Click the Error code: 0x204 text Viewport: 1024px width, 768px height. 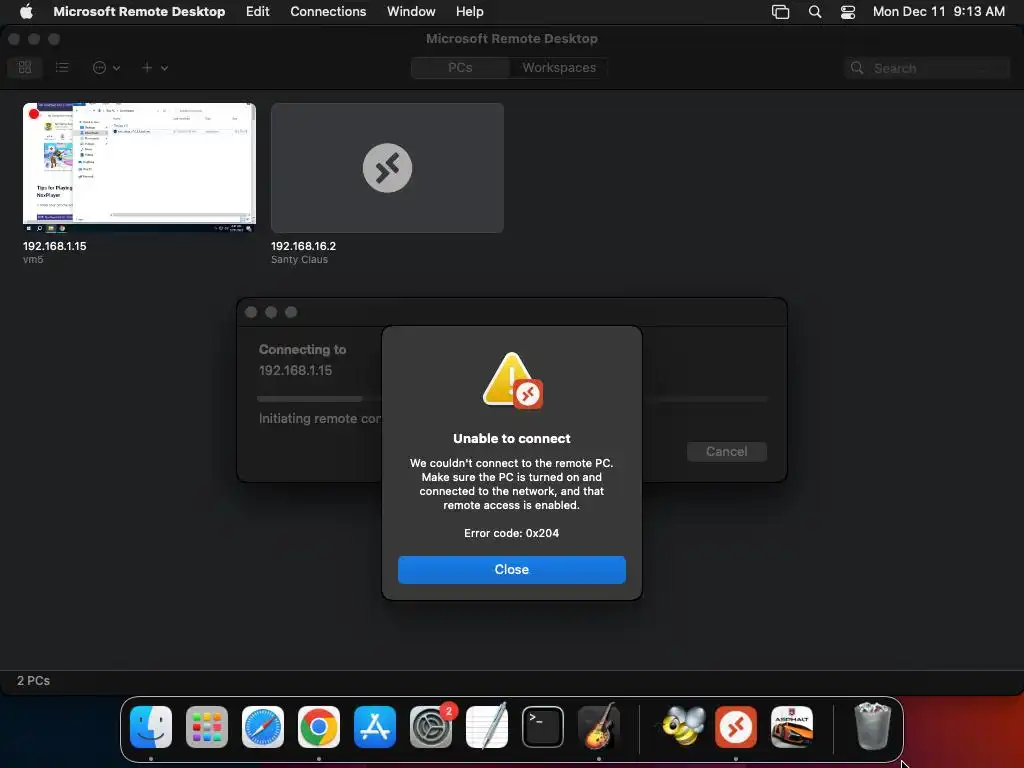511,533
